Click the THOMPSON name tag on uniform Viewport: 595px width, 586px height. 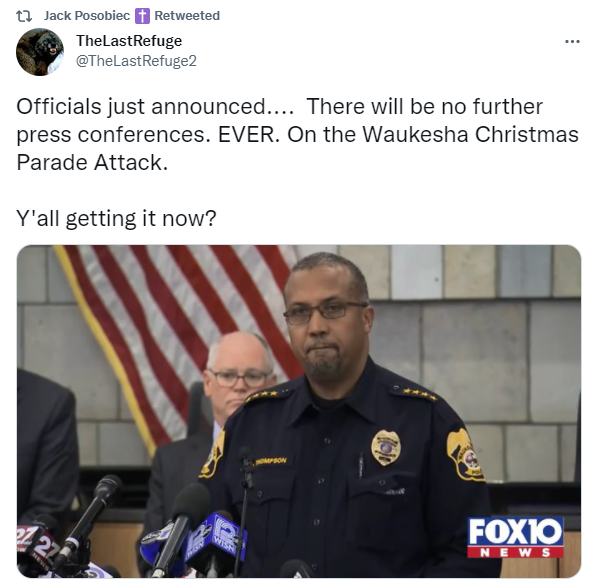[x=271, y=461]
